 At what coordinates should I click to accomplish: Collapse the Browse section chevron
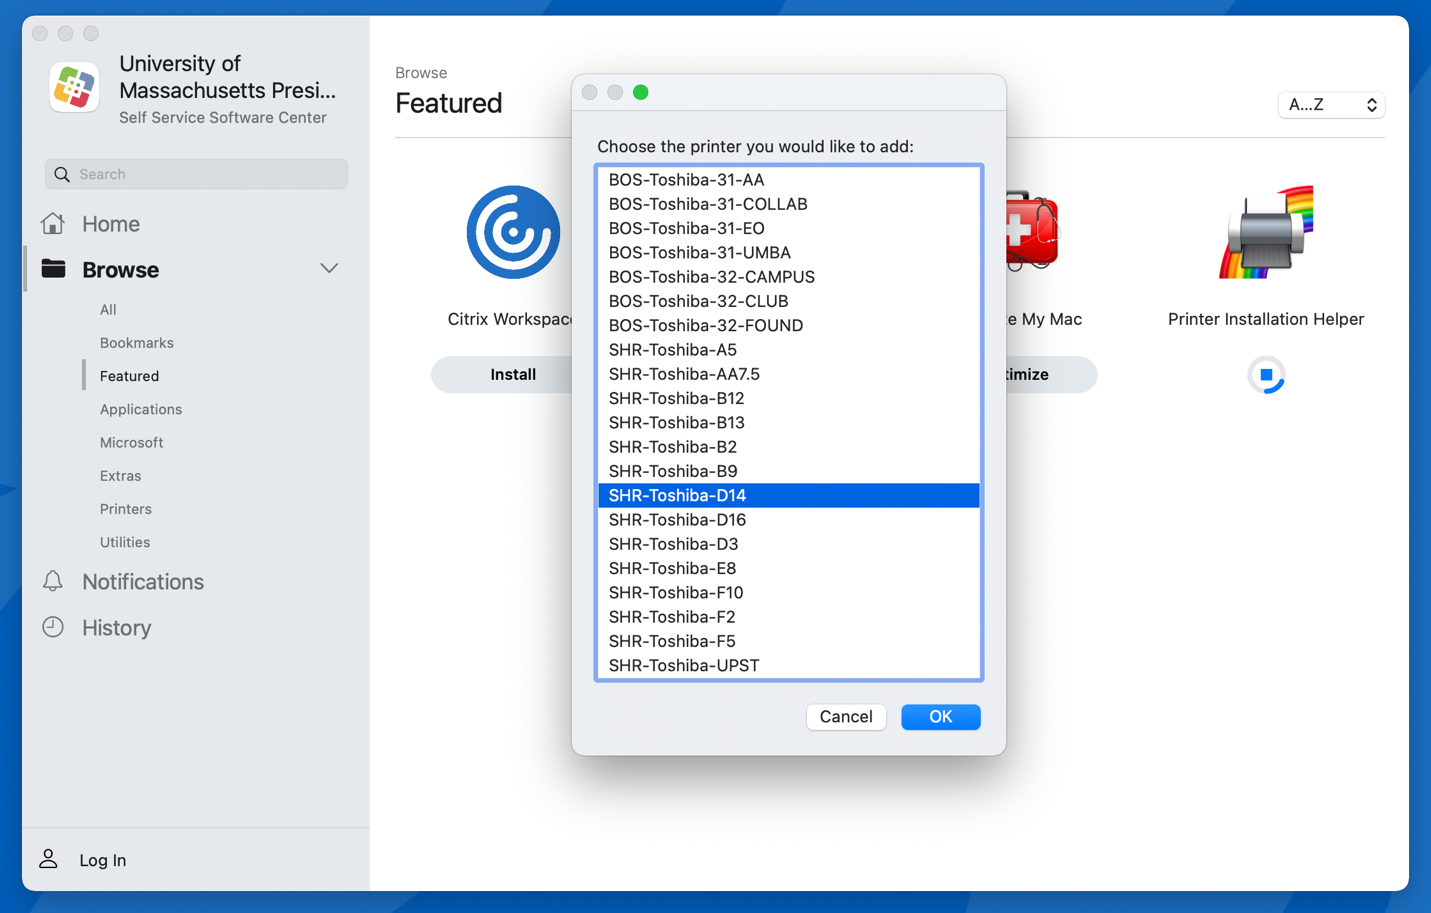(x=328, y=268)
